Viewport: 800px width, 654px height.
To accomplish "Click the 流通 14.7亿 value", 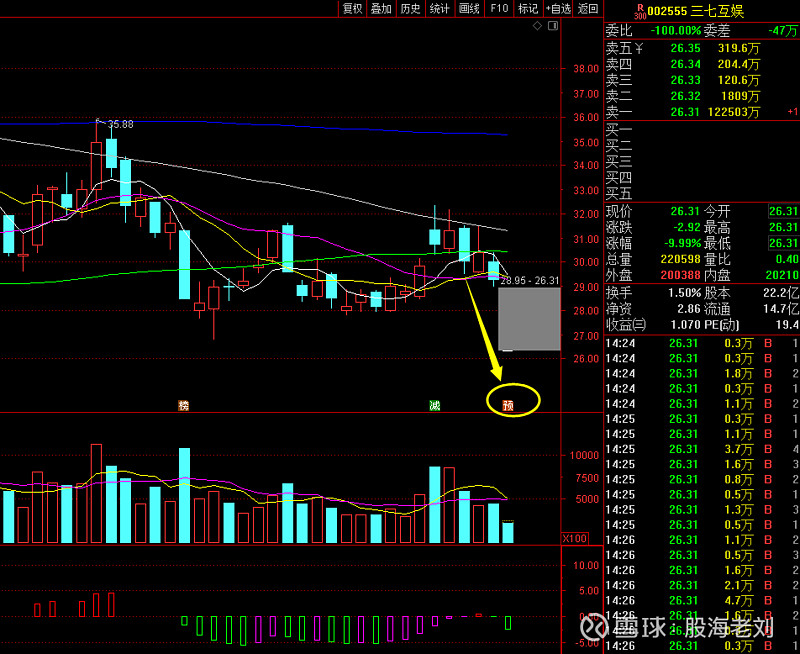I will (x=781, y=309).
